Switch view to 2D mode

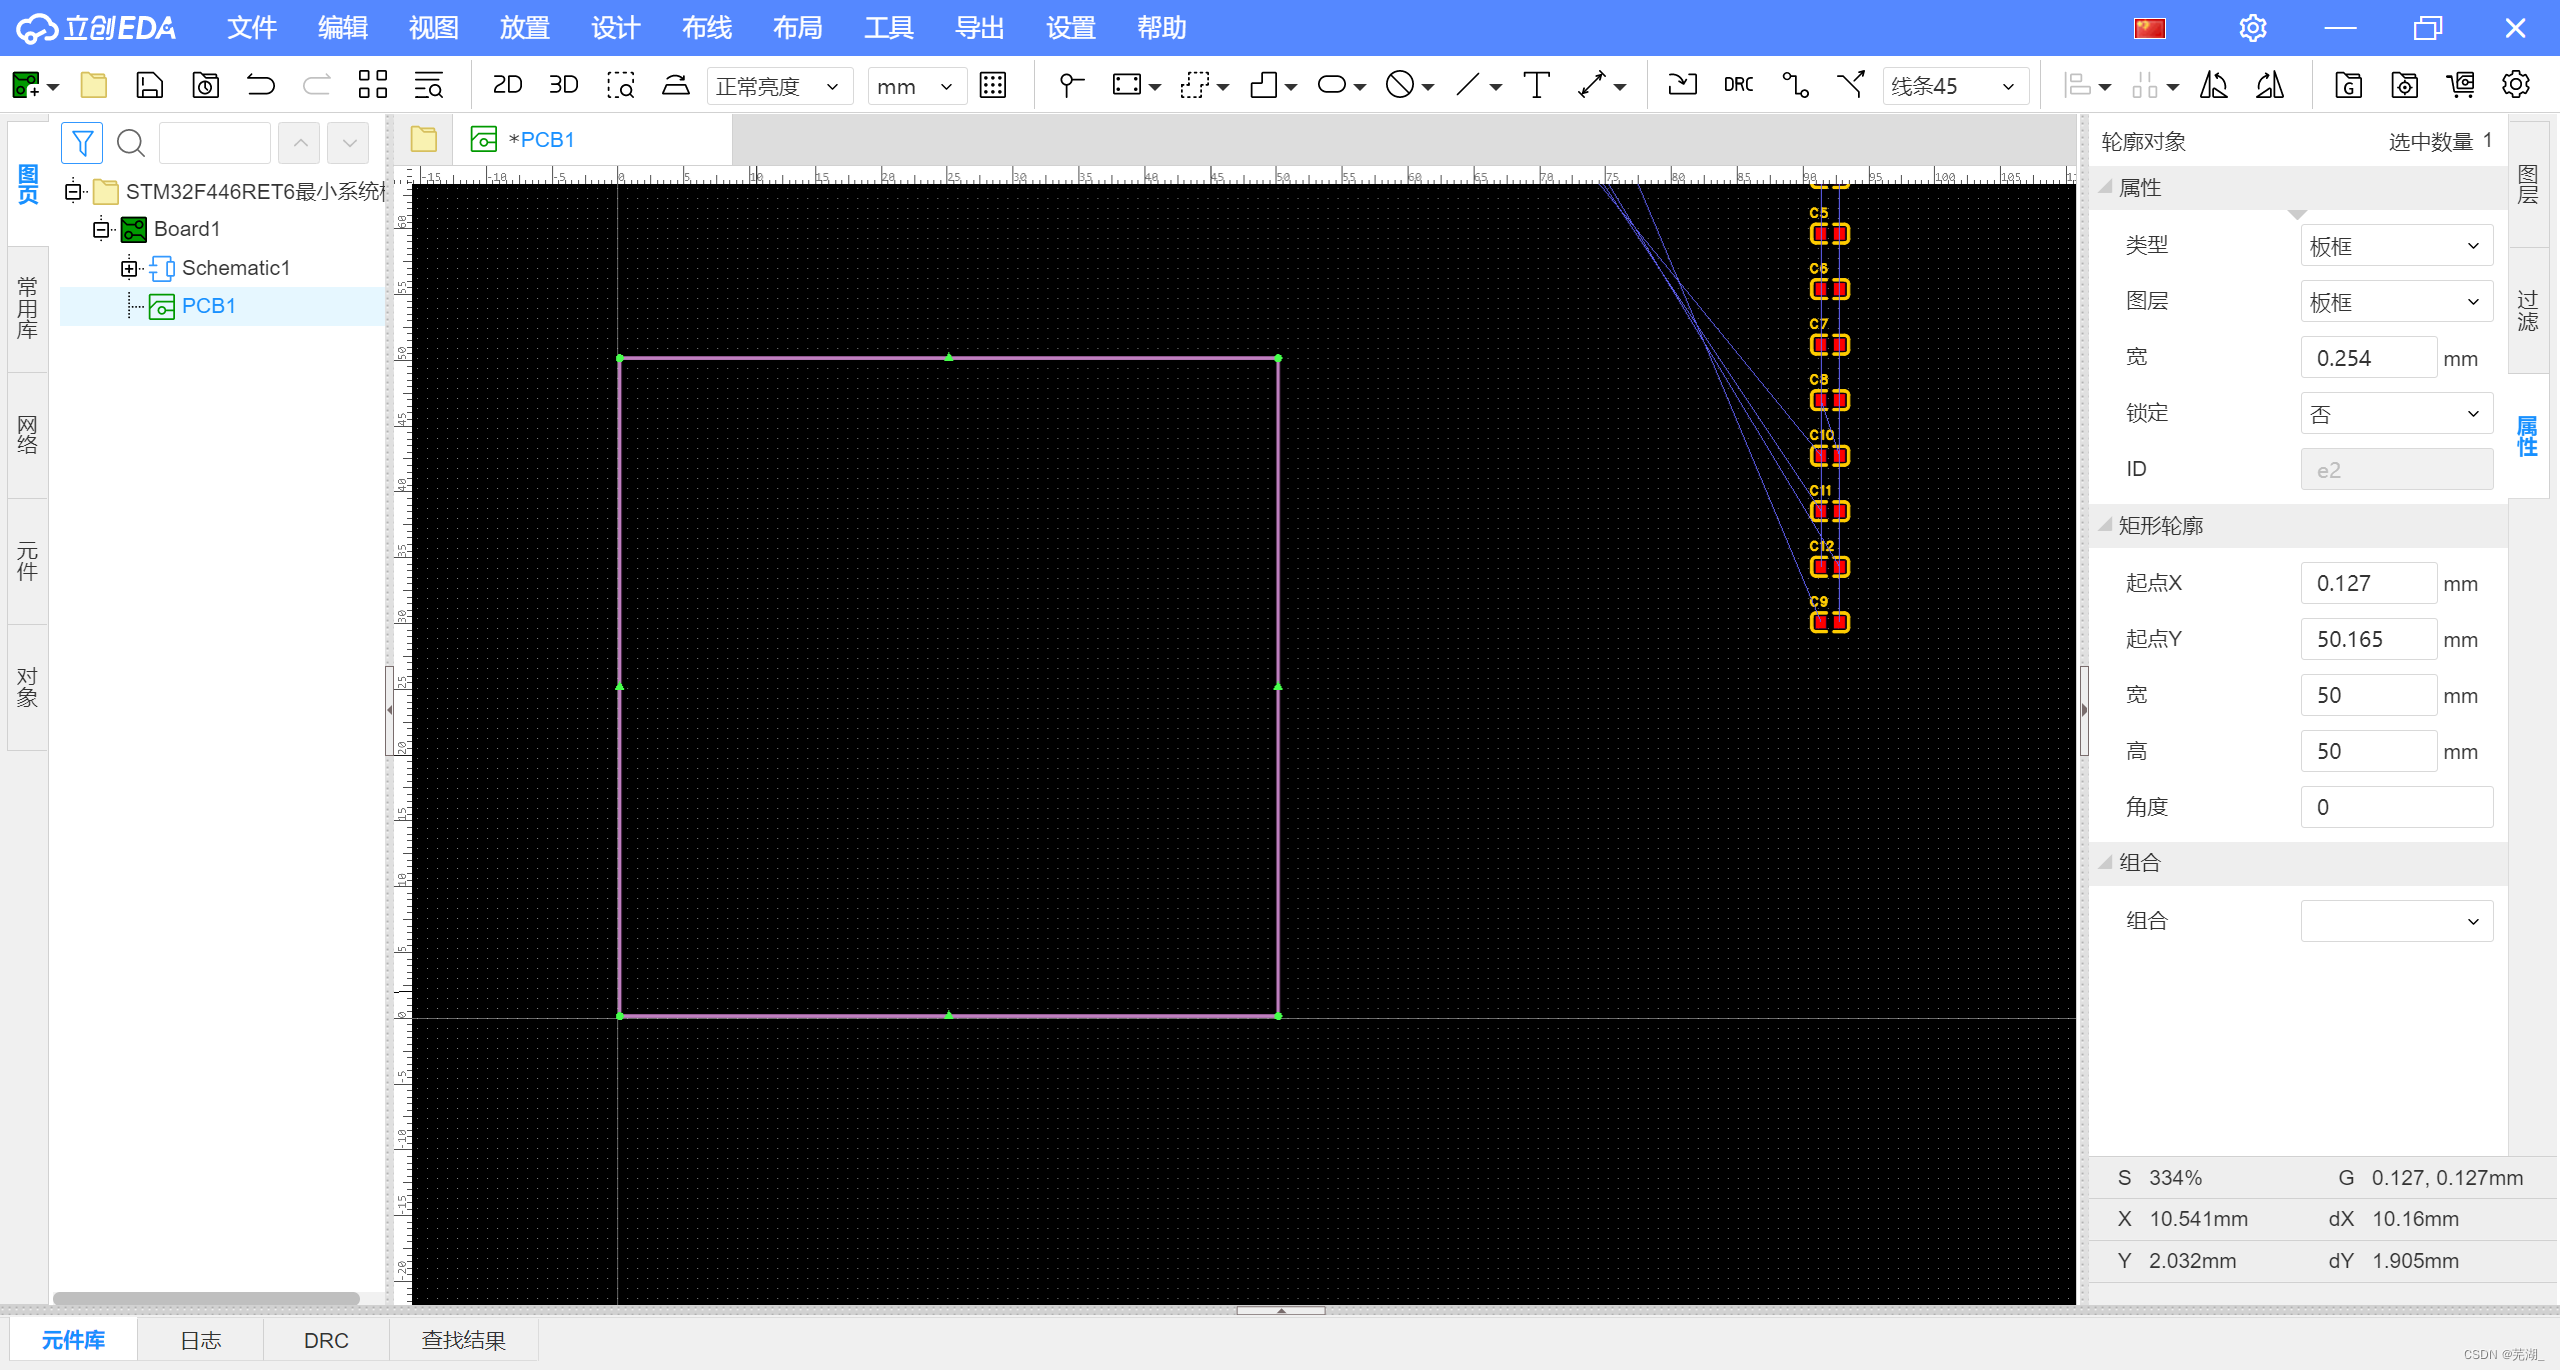[x=507, y=86]
